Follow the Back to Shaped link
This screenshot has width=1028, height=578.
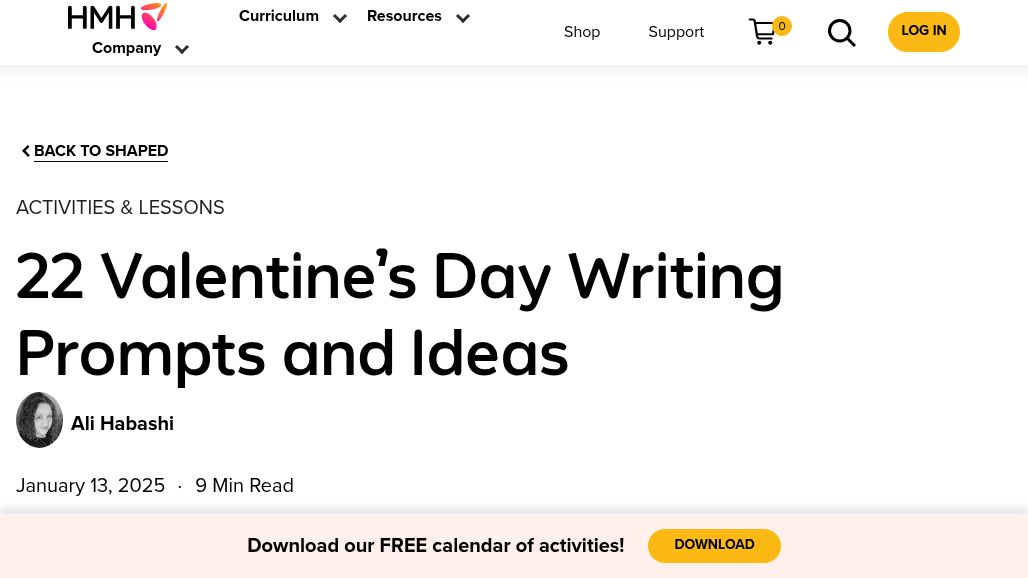click(101, 152)
